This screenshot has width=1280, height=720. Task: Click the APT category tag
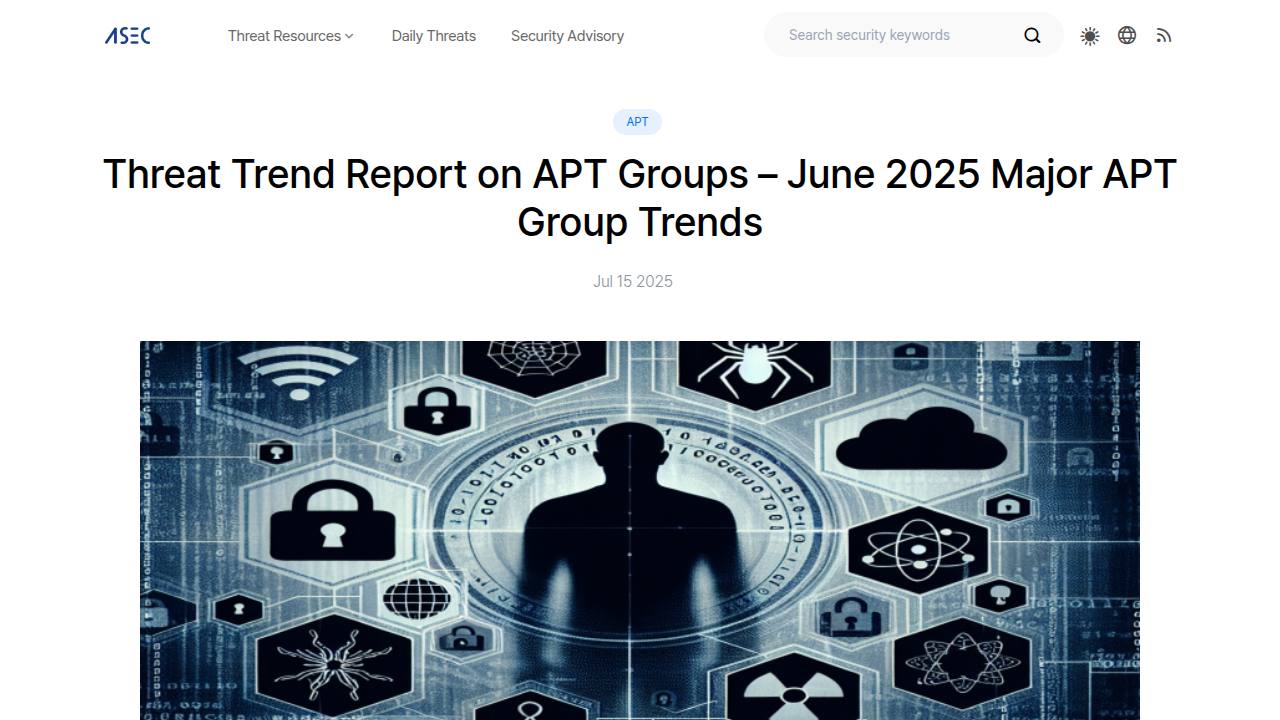tap(637, 122)
